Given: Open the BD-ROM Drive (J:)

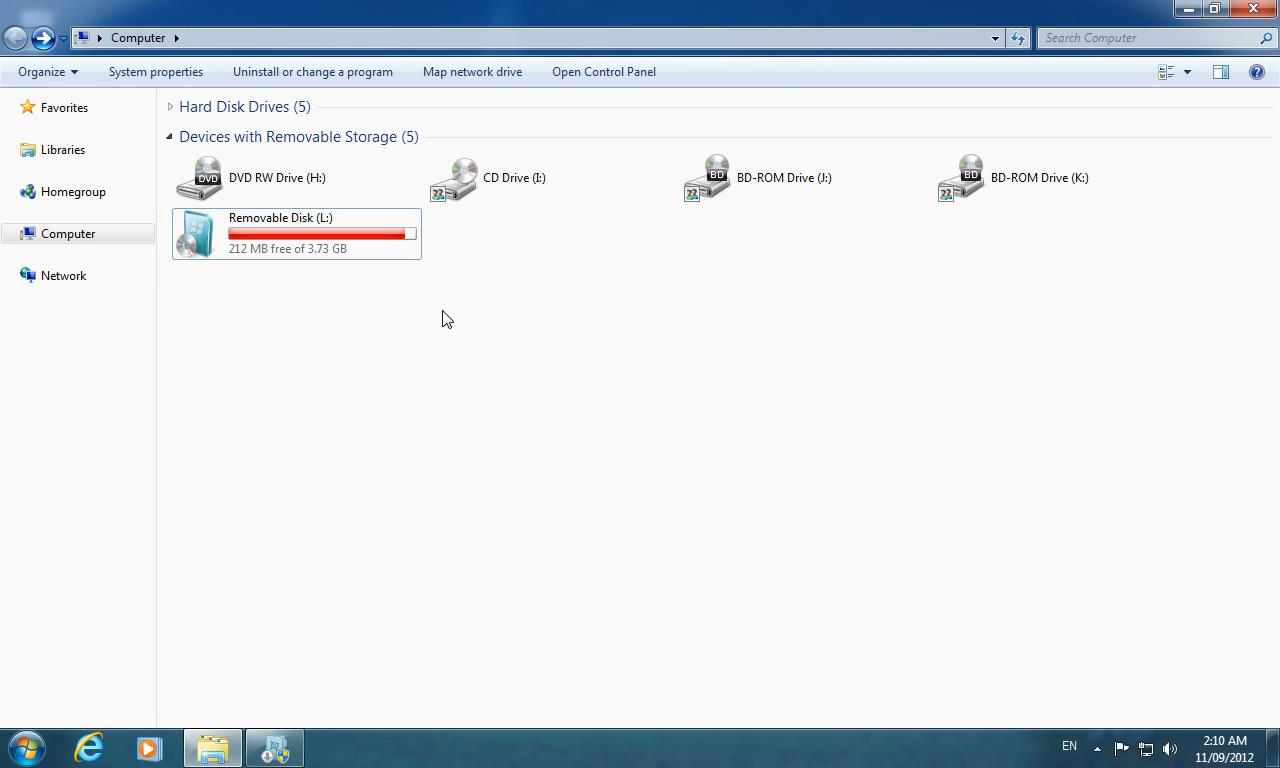Looking at the screenshot, I should [784, 177].
